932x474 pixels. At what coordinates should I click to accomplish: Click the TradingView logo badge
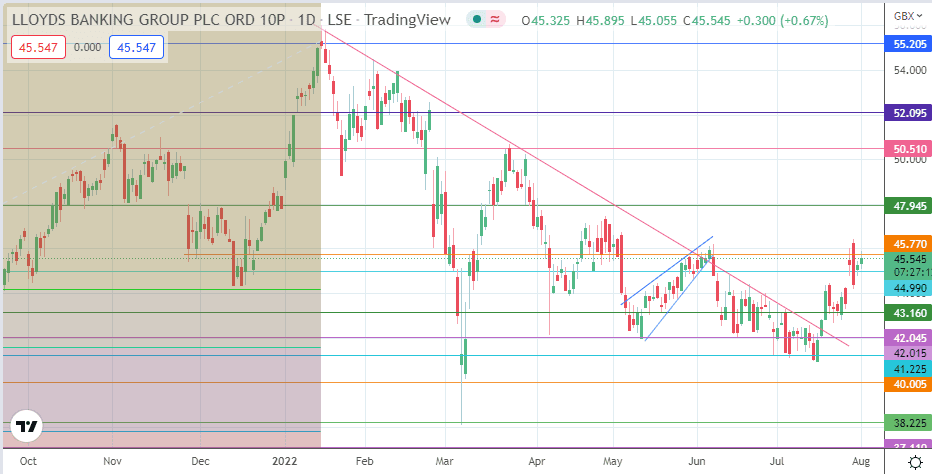(x=27, y=426)
